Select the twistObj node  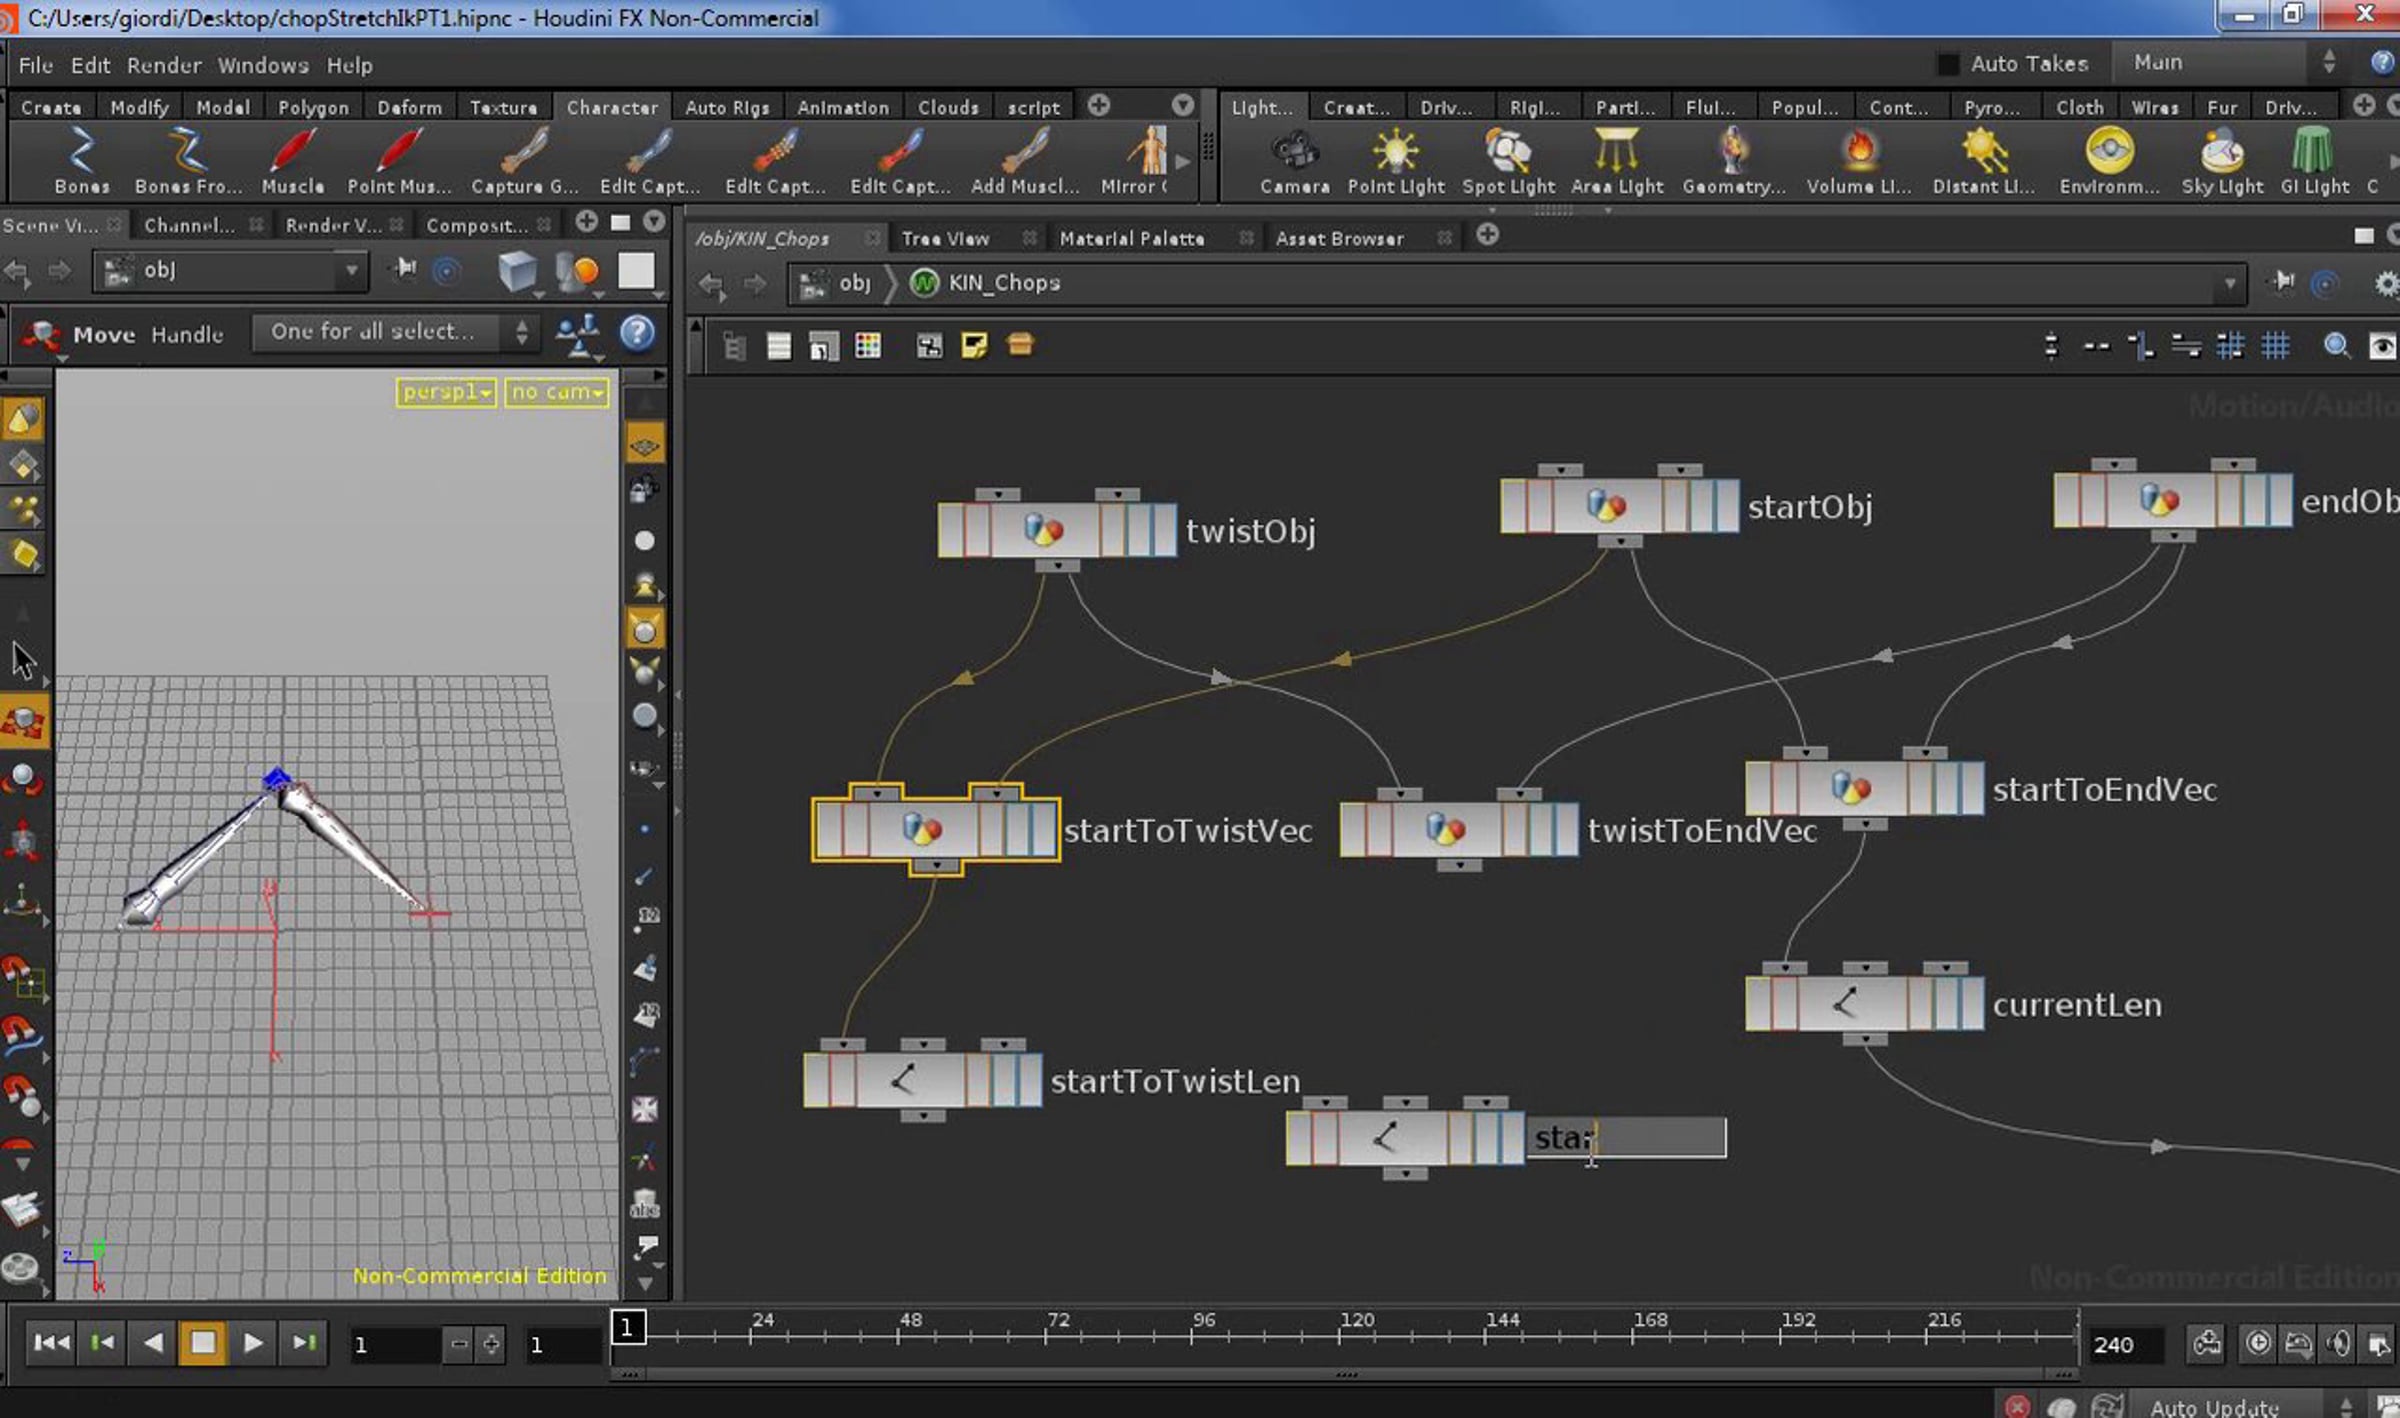(1057, 529)
